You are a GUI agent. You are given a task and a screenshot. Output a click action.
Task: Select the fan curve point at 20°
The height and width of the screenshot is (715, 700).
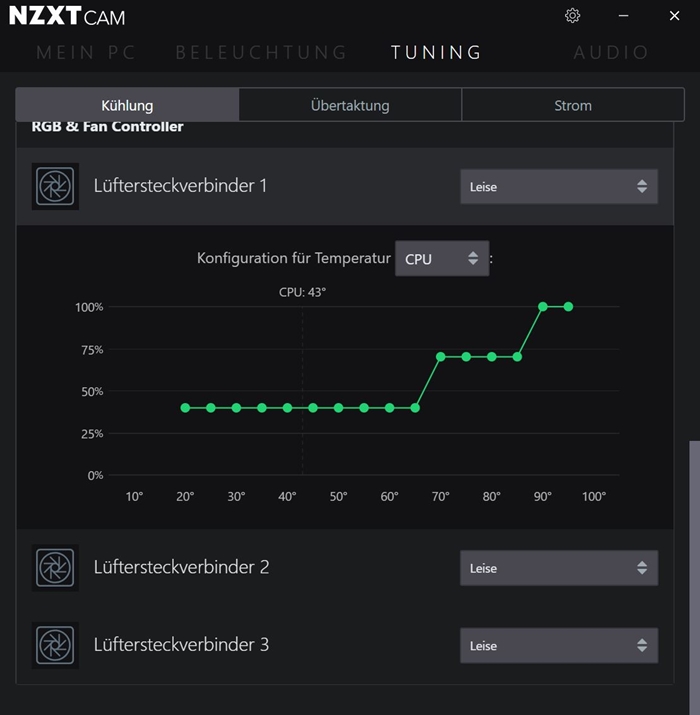click(x=185, y=408)
